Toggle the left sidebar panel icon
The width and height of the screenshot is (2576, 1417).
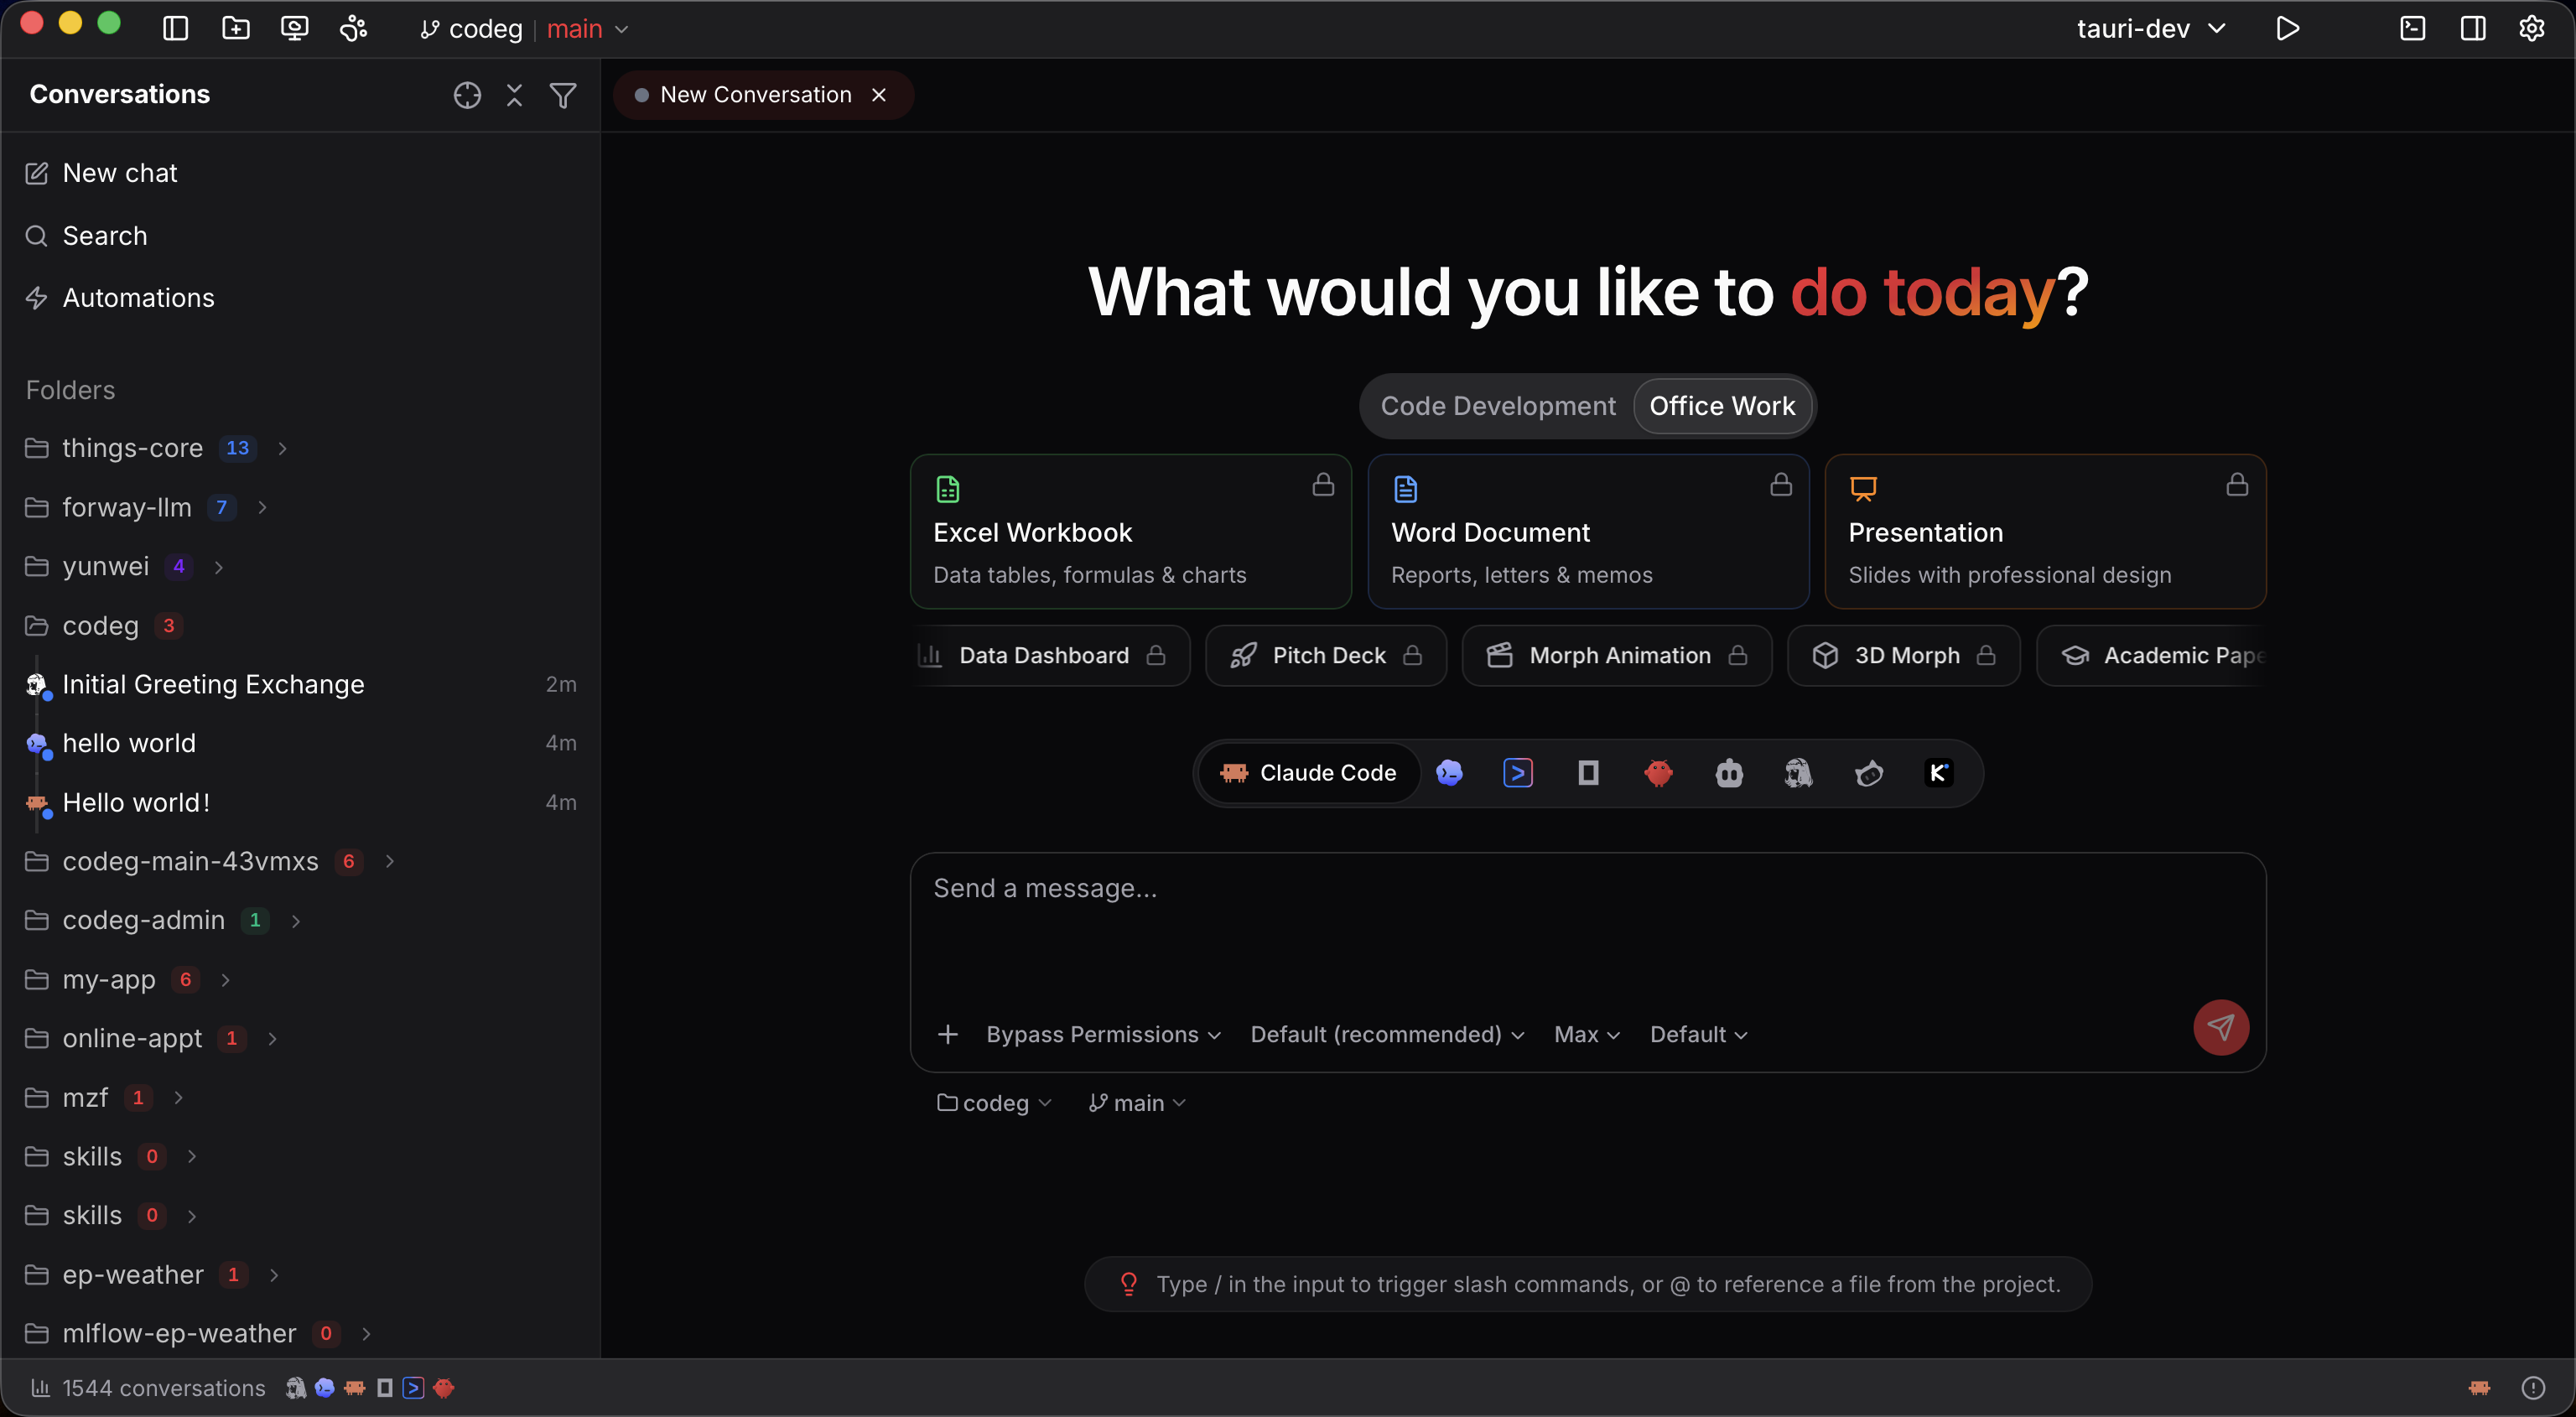pos(175,28)
